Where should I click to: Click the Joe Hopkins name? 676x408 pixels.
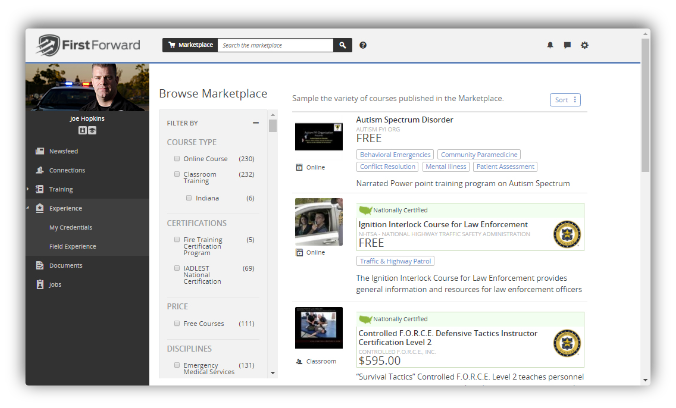click(x=87, y=119)
